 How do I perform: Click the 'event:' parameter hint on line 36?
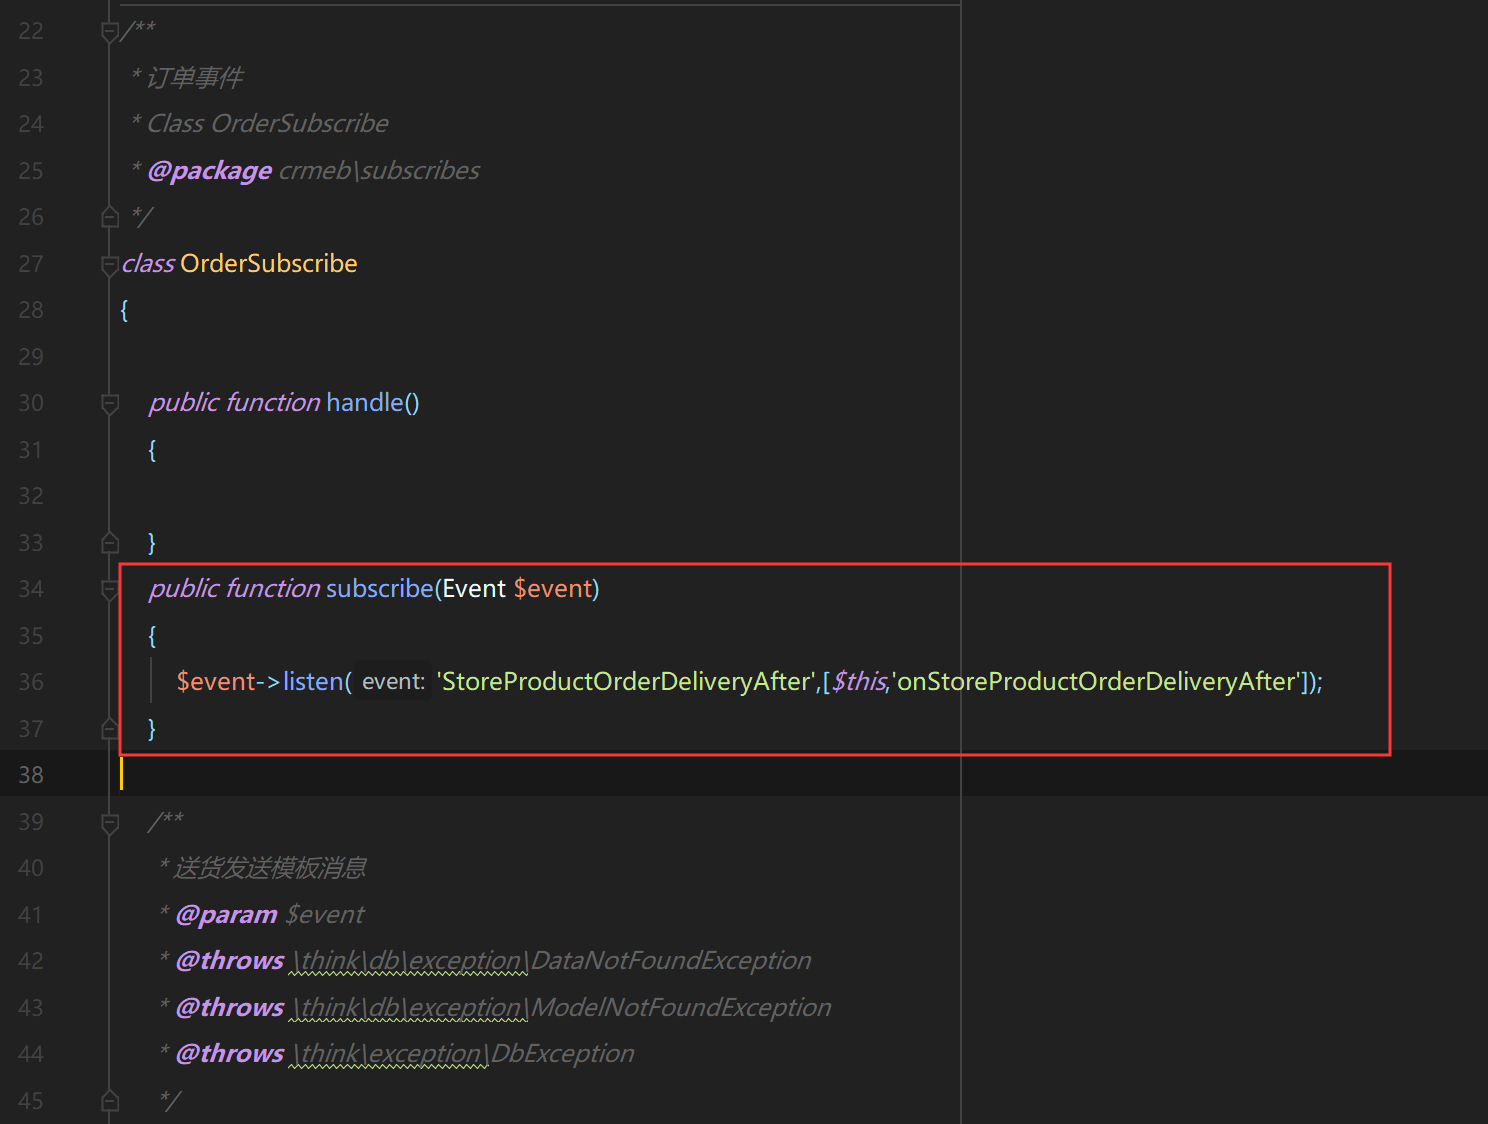point(394,681)
